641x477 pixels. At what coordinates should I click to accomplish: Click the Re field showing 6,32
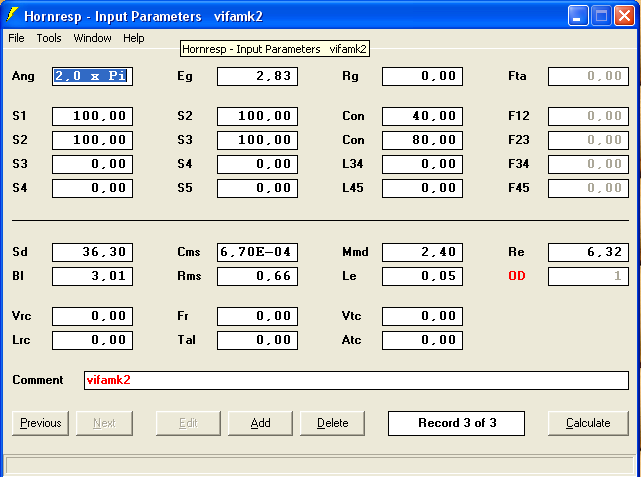pyautogui.click(x=588, y=252)
